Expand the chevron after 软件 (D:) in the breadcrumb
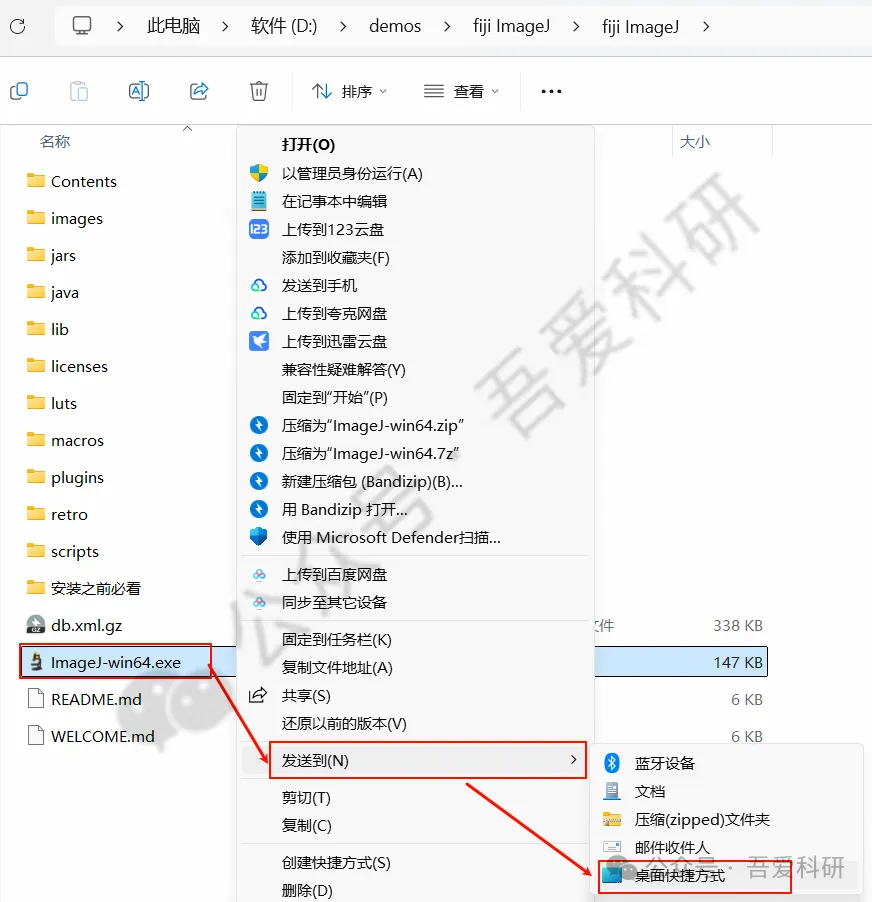The image size is (872, 902). (x=343, y=26)
